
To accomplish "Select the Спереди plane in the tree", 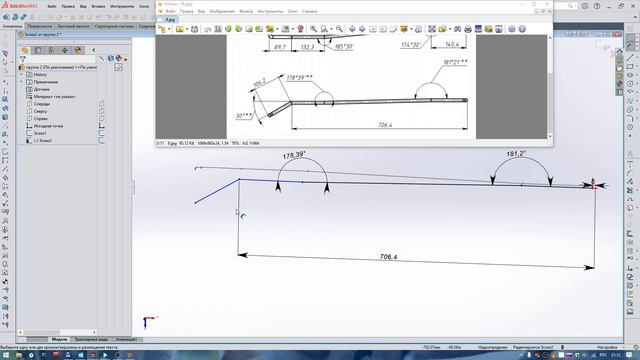I will click(42, 104).
